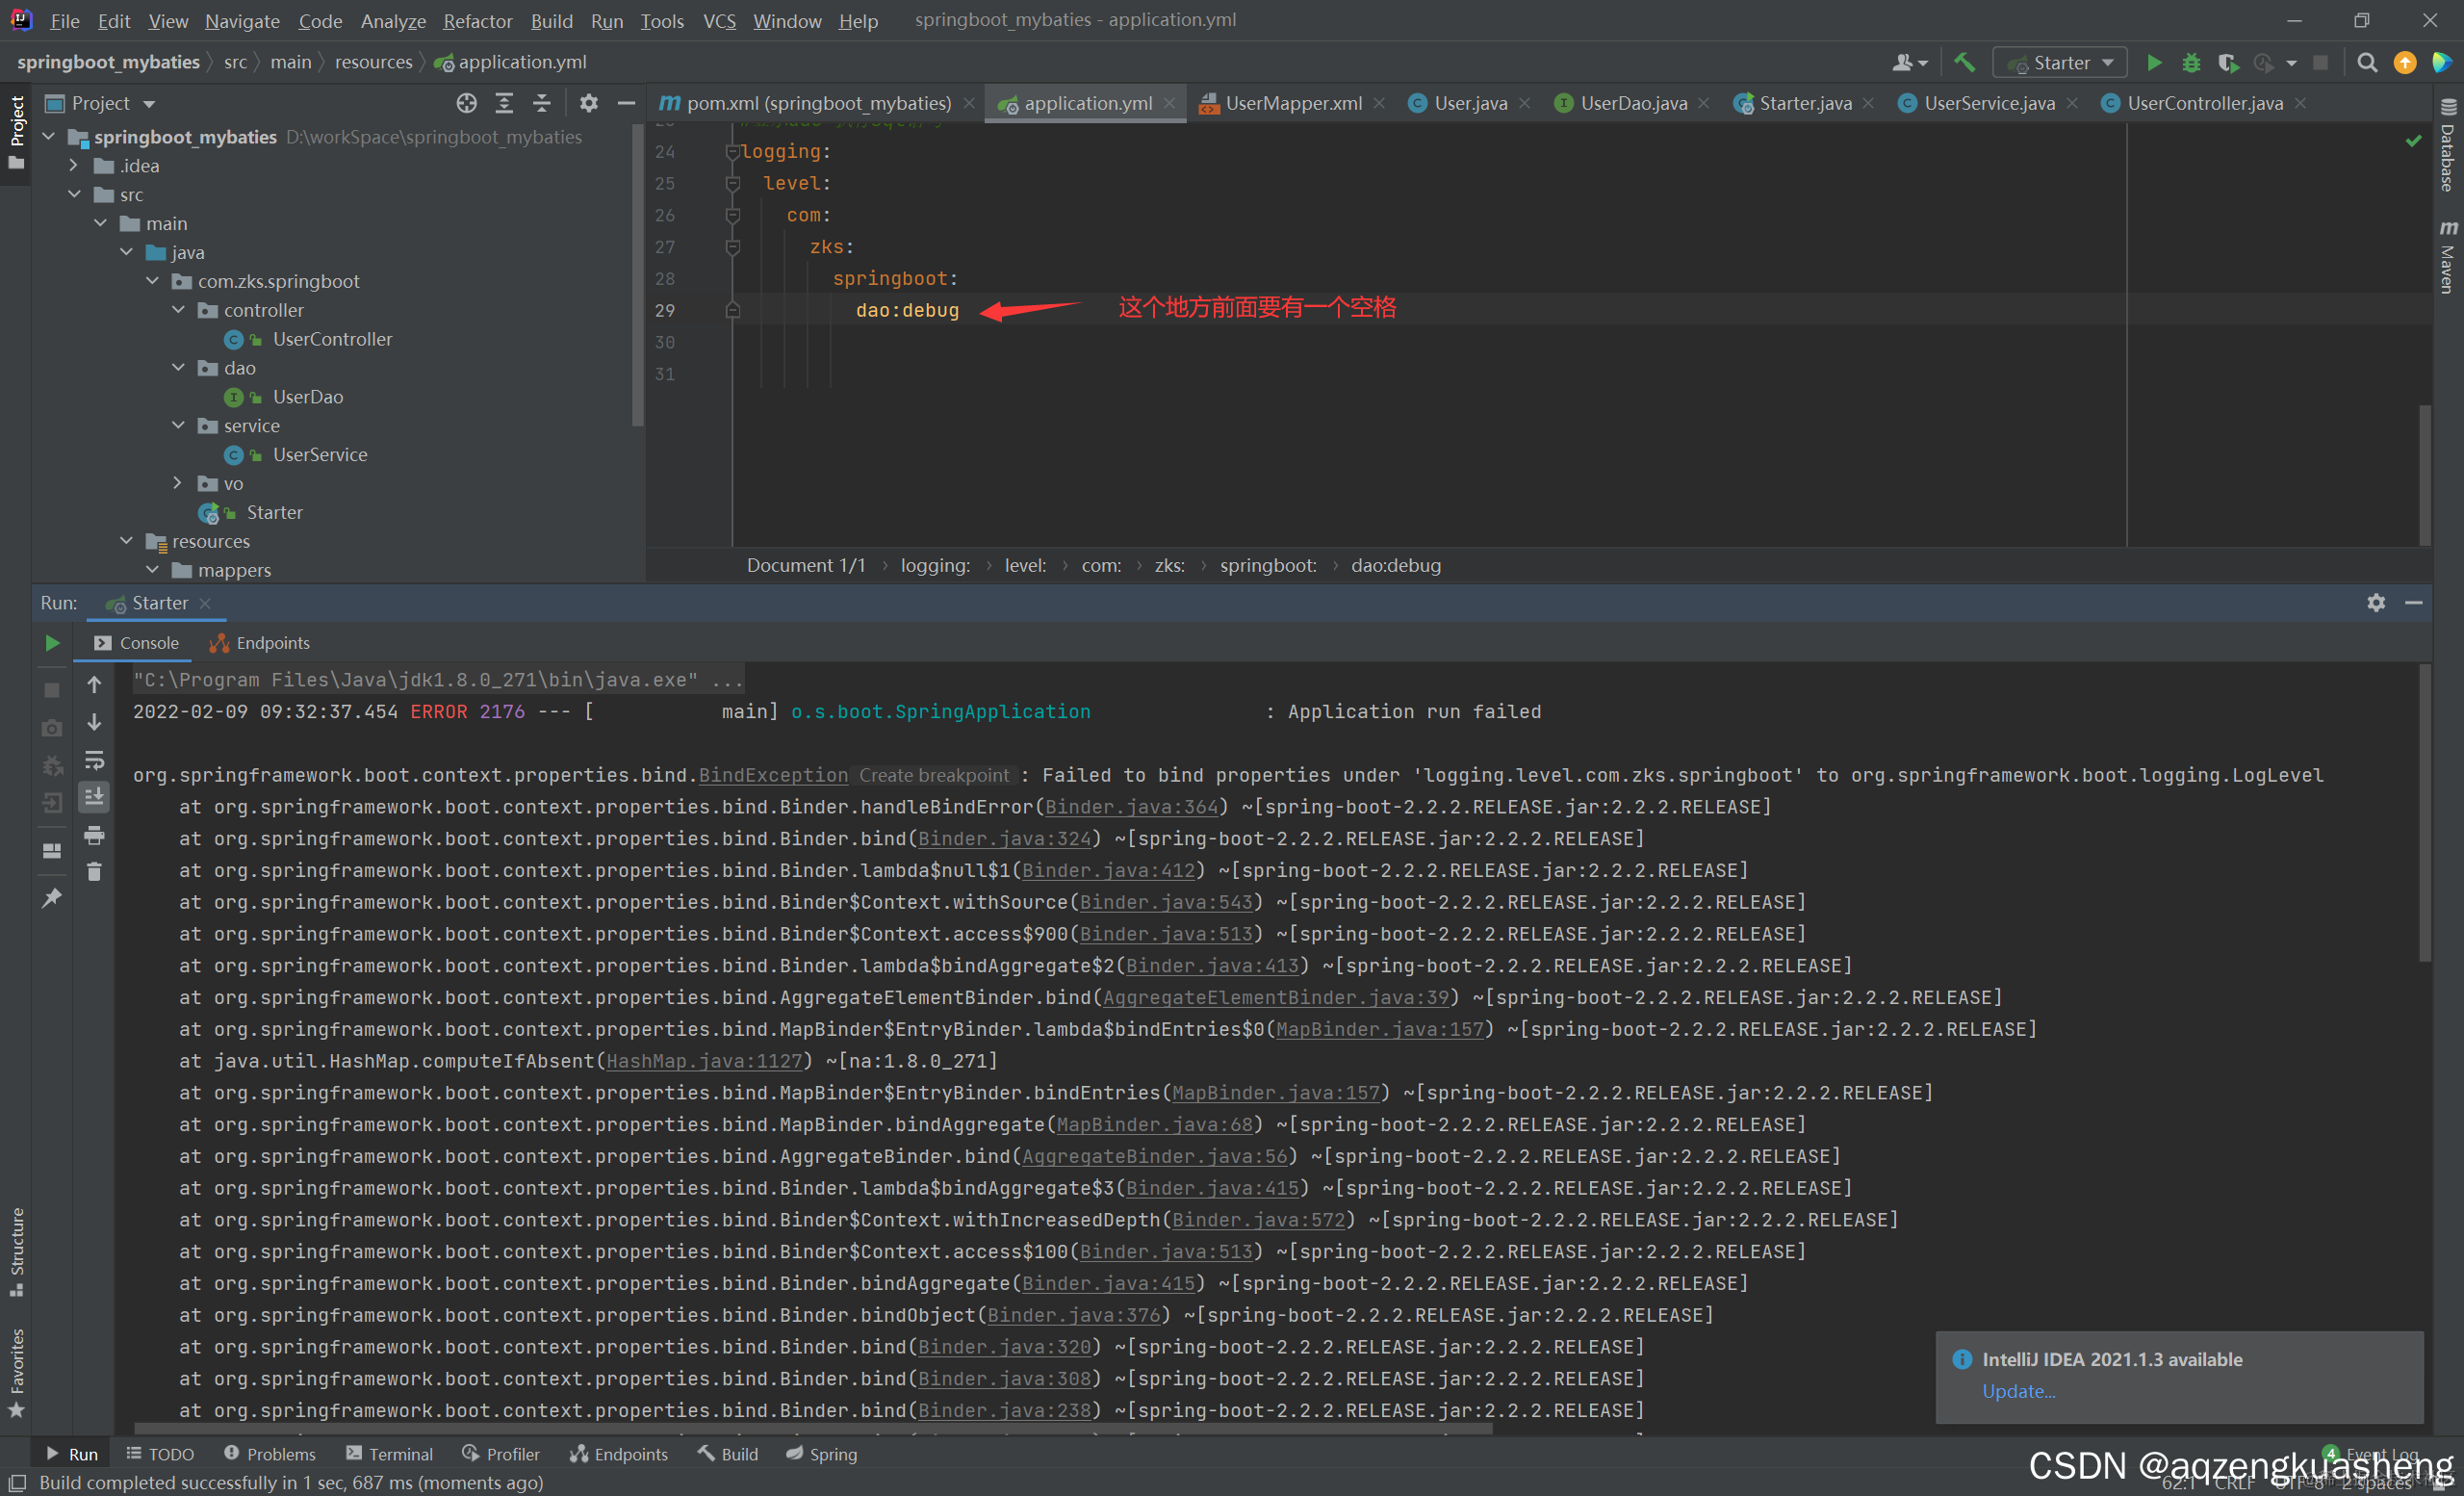
Task: Switch to UserMapper.xml editor tab
Action: pyautogui.click(x=1292, y=103)
